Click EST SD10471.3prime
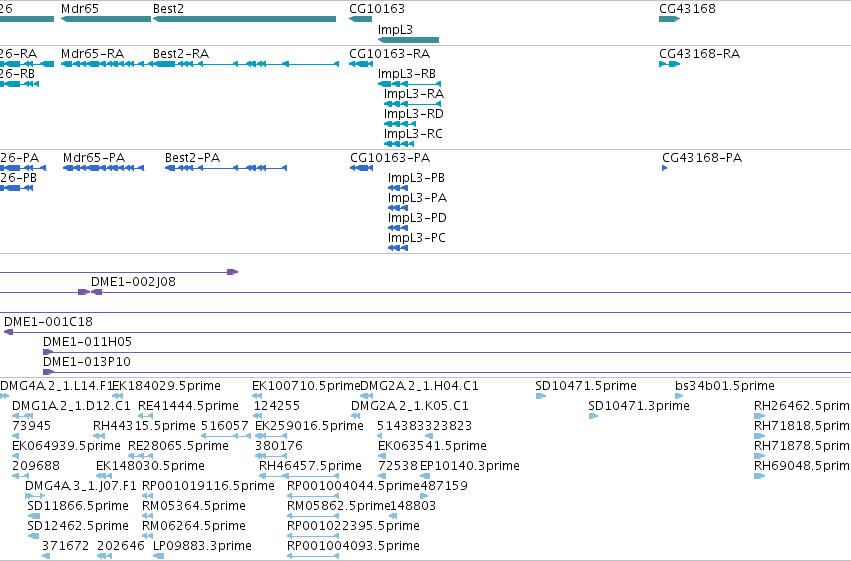851x561 pixels. click(639, 406)
